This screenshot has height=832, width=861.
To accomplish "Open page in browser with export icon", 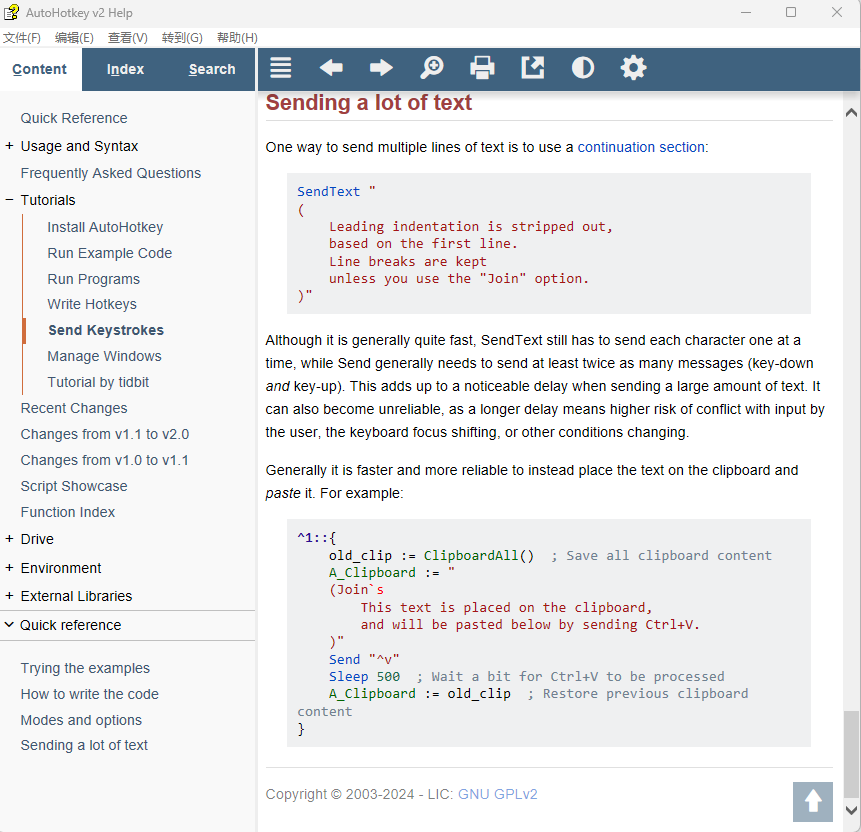I will (x=533, y=68).
